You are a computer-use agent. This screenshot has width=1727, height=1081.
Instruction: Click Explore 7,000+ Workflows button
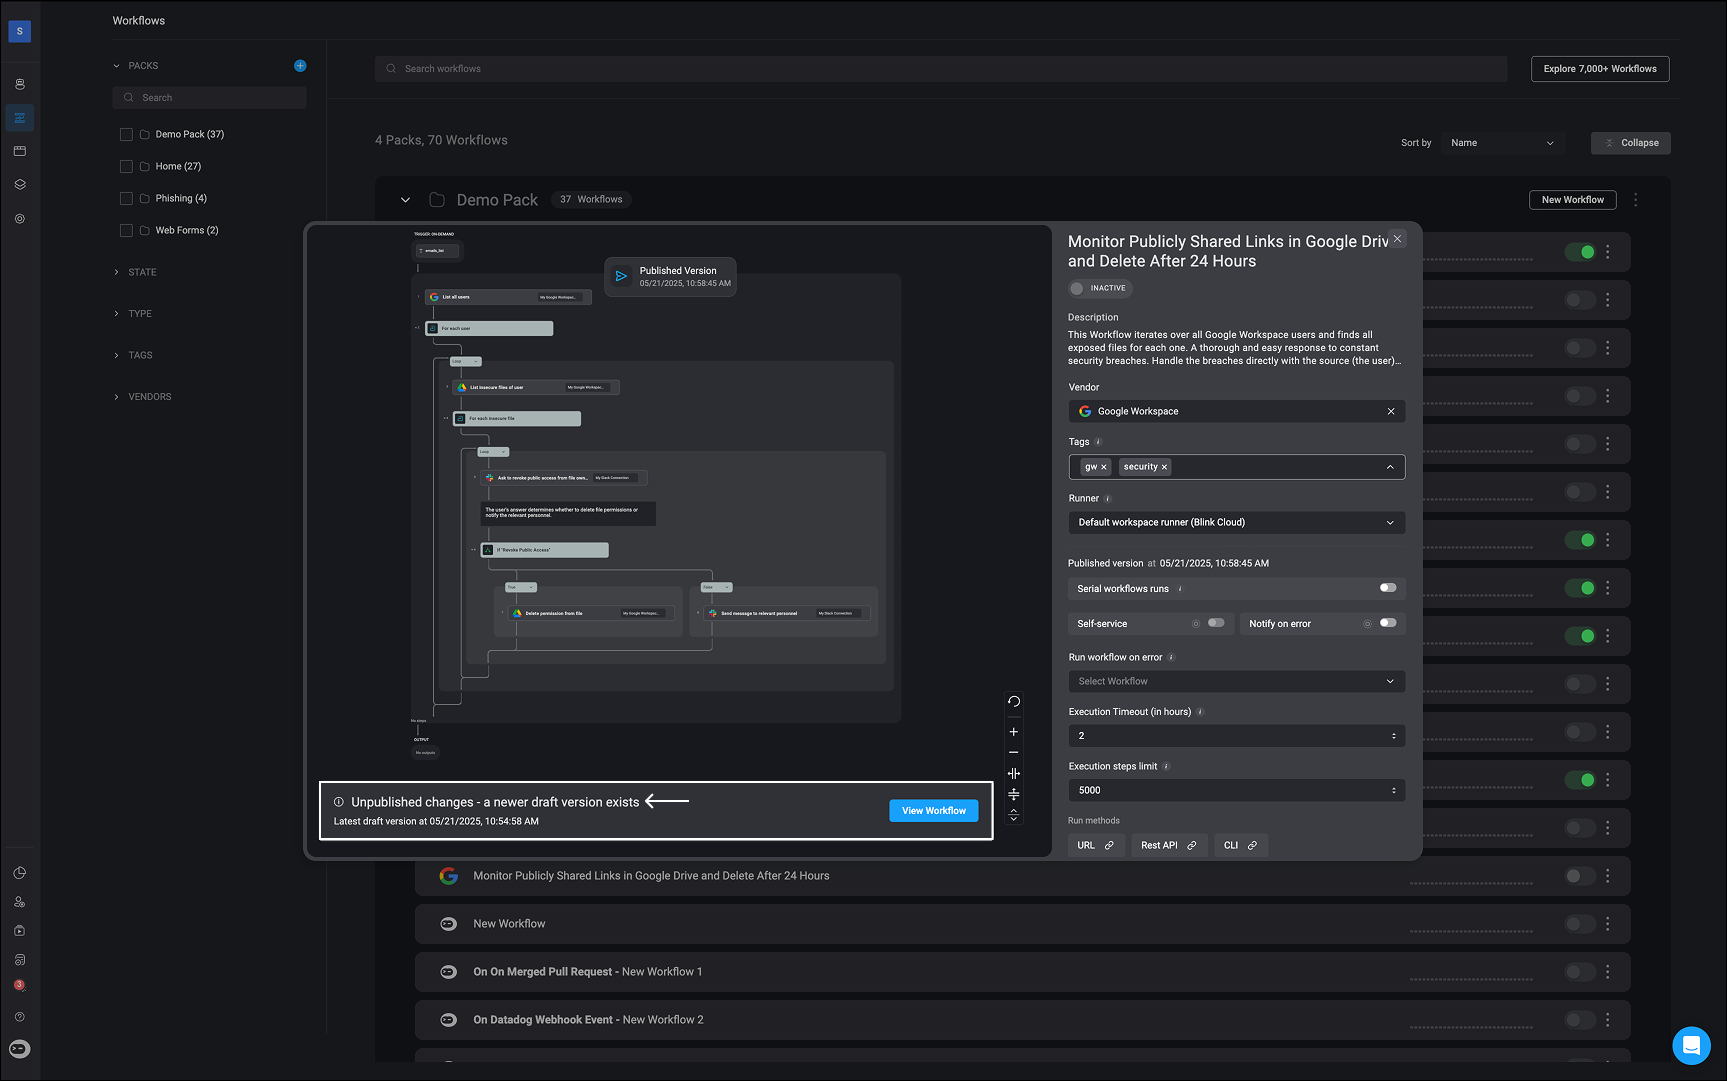[x=1599, y=69]
